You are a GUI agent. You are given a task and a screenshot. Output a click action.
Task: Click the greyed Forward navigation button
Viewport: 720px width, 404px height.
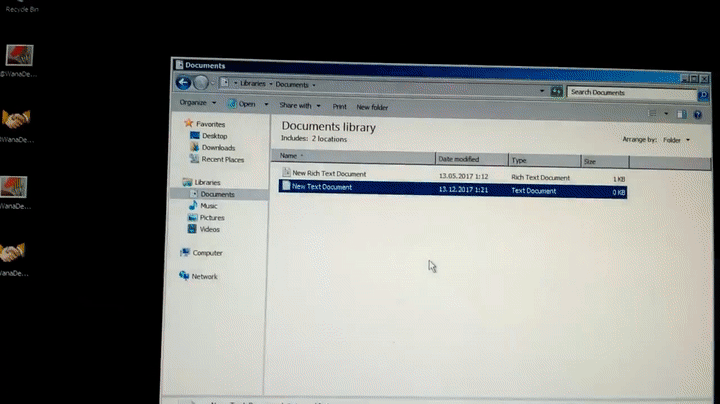(x=201, y=83)
